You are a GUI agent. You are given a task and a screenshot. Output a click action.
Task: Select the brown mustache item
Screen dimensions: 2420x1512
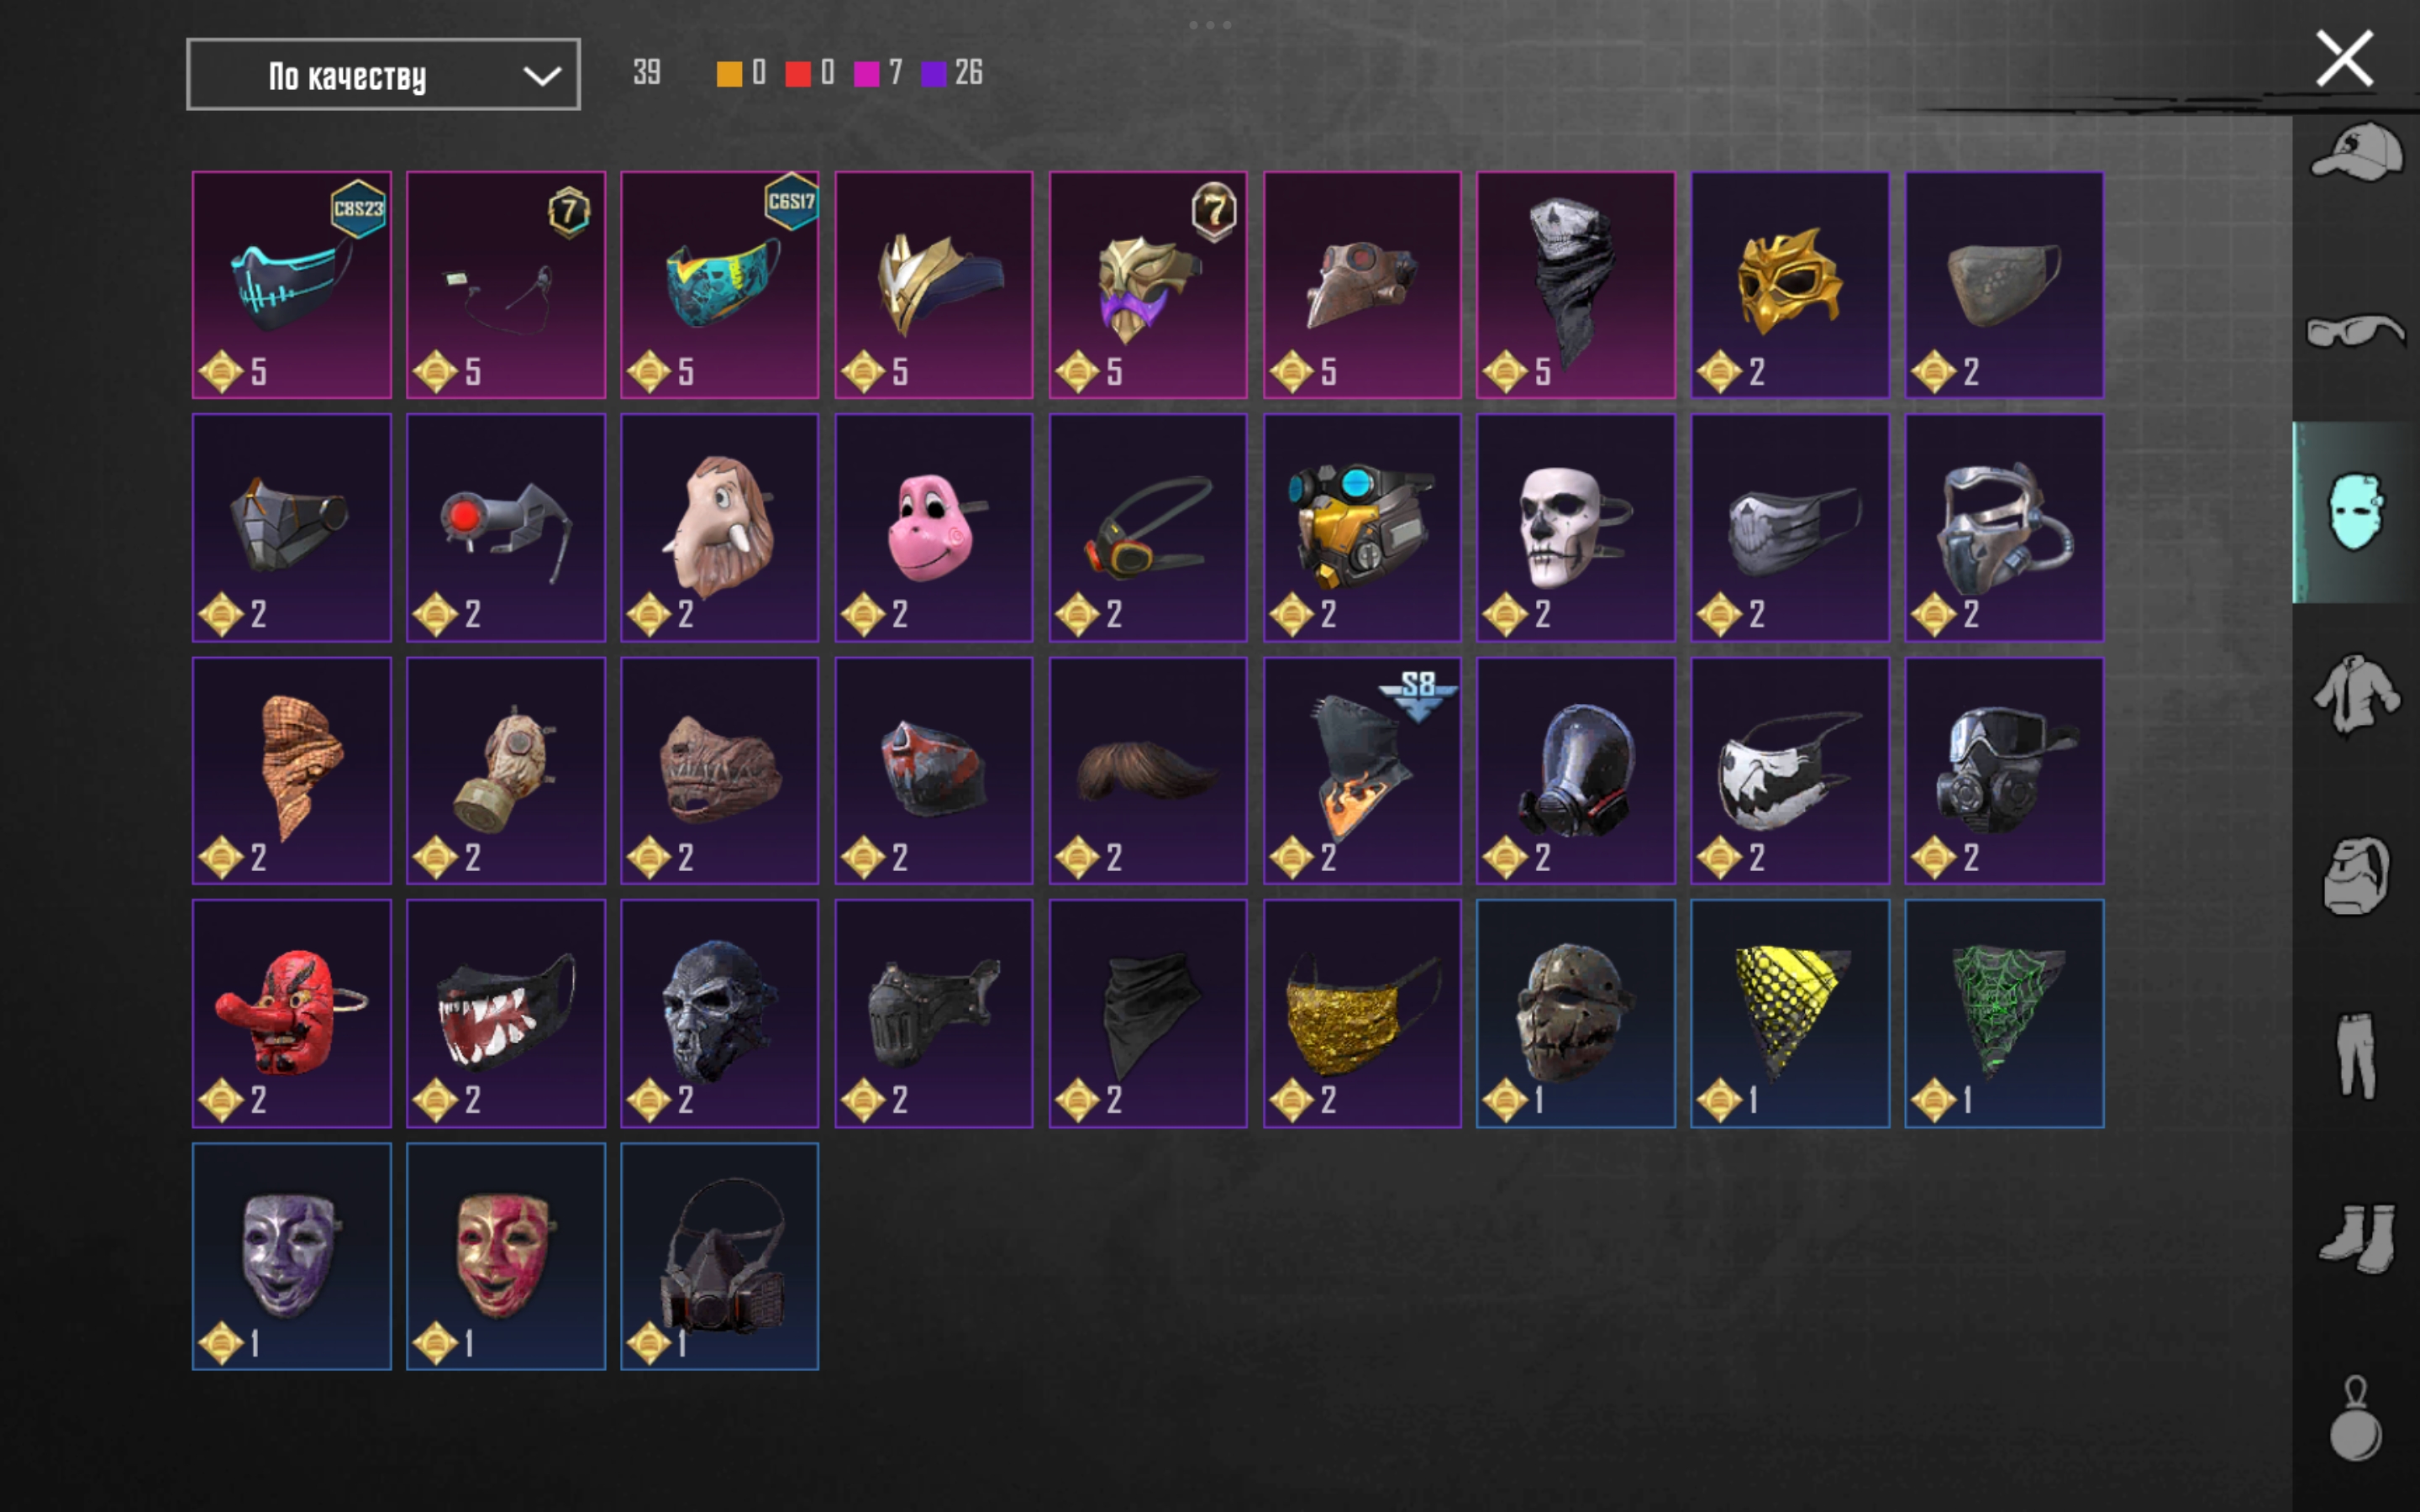click(x=1148, y=771)
